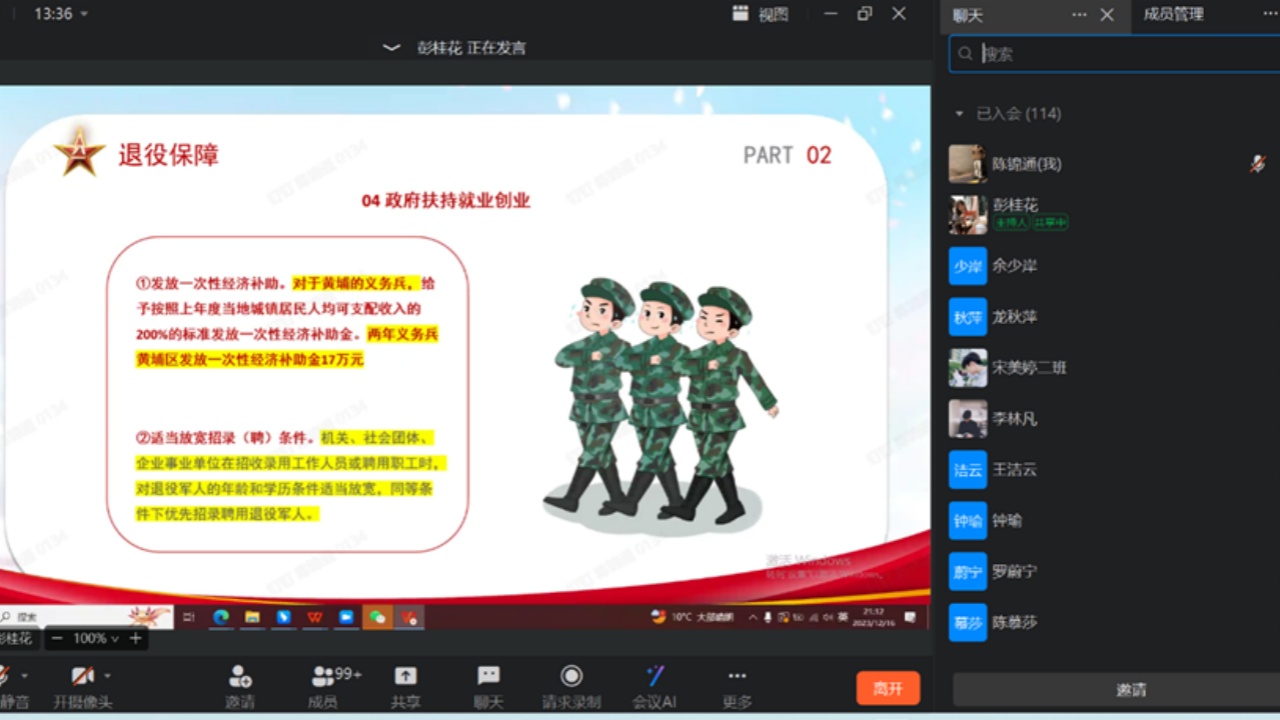The width and height of the screenshot is (1280, 720).
Task: Switch to the 成员管理 tab
Action: click(1173, 15)
